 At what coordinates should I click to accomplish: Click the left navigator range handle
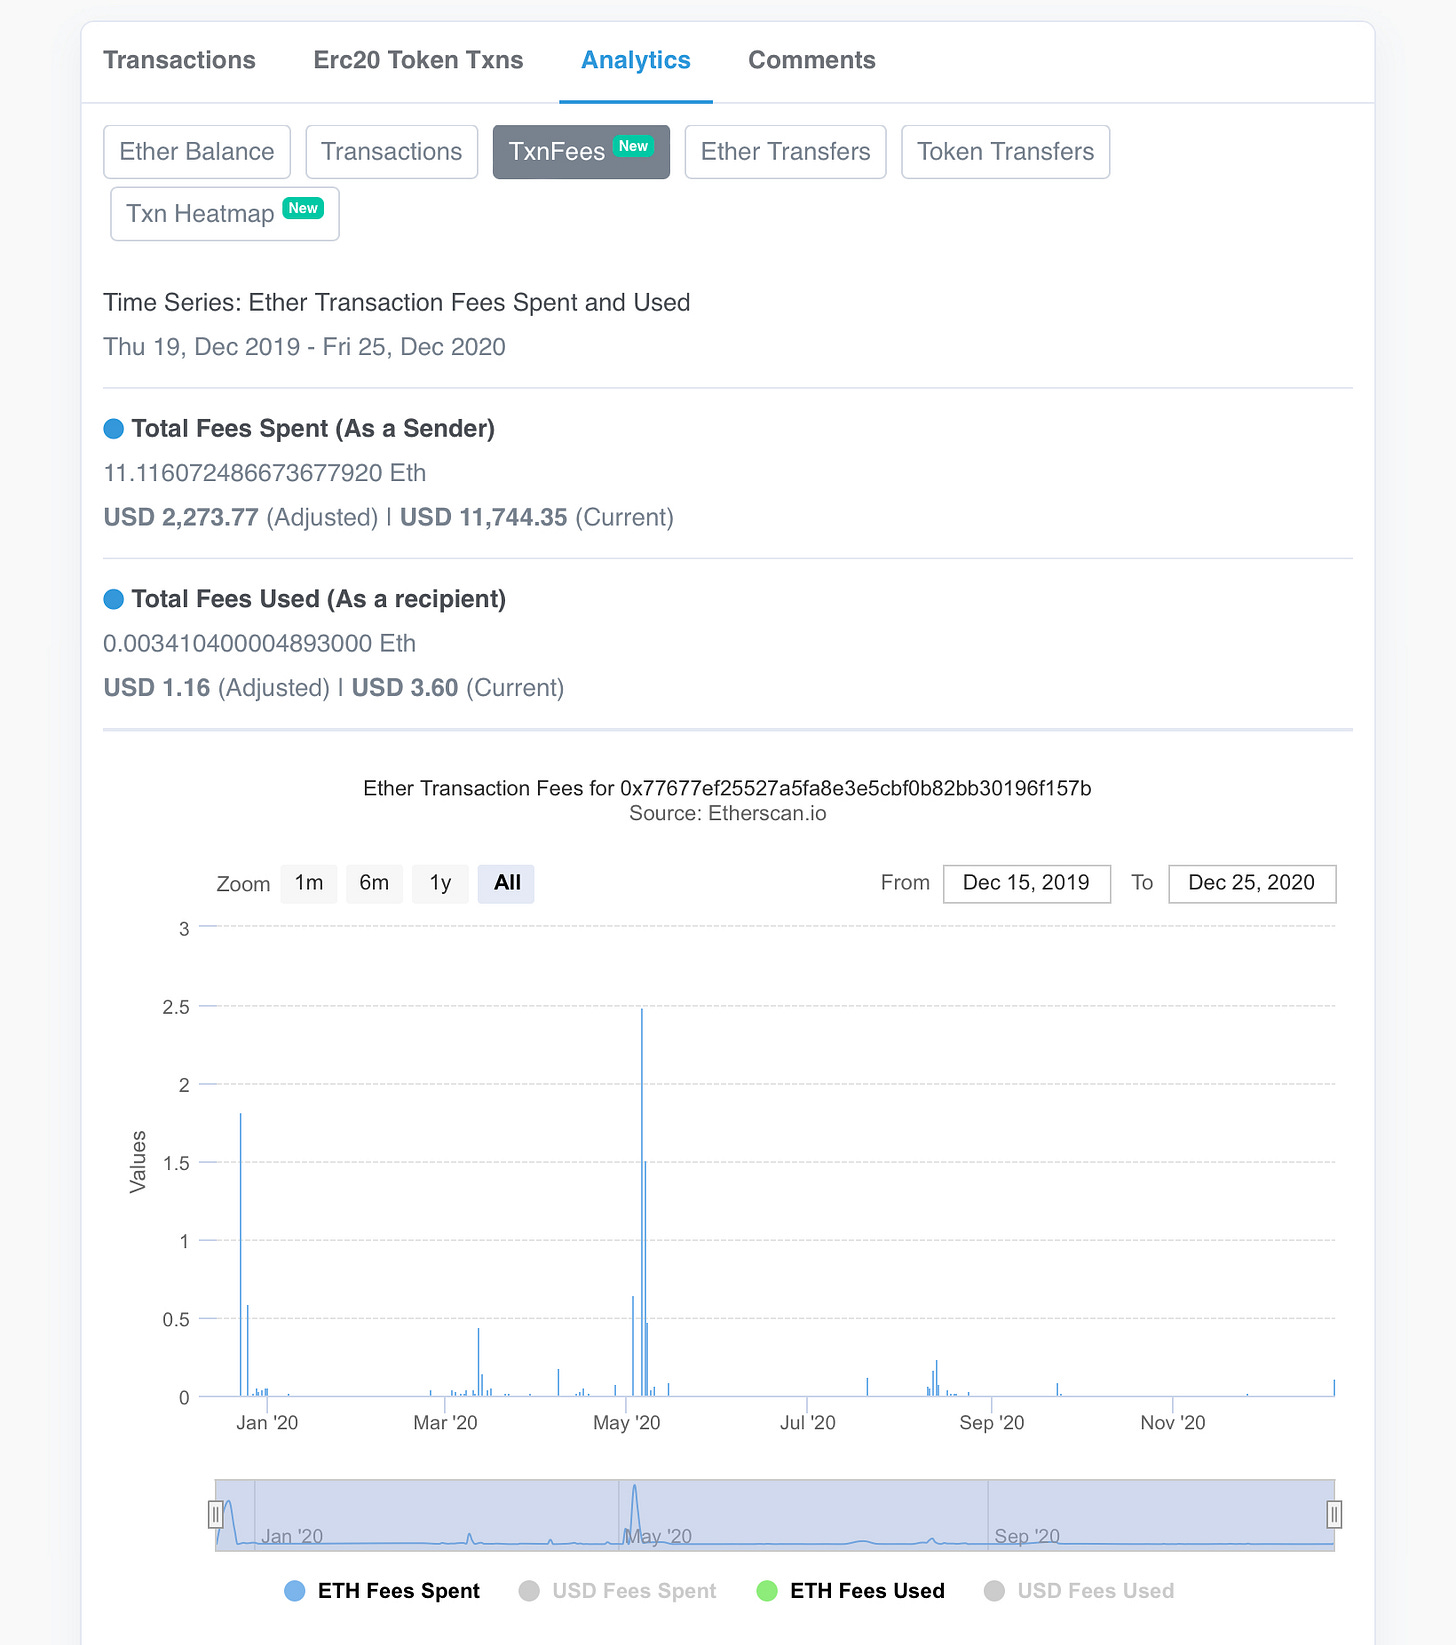click(x=215, y=1514)
